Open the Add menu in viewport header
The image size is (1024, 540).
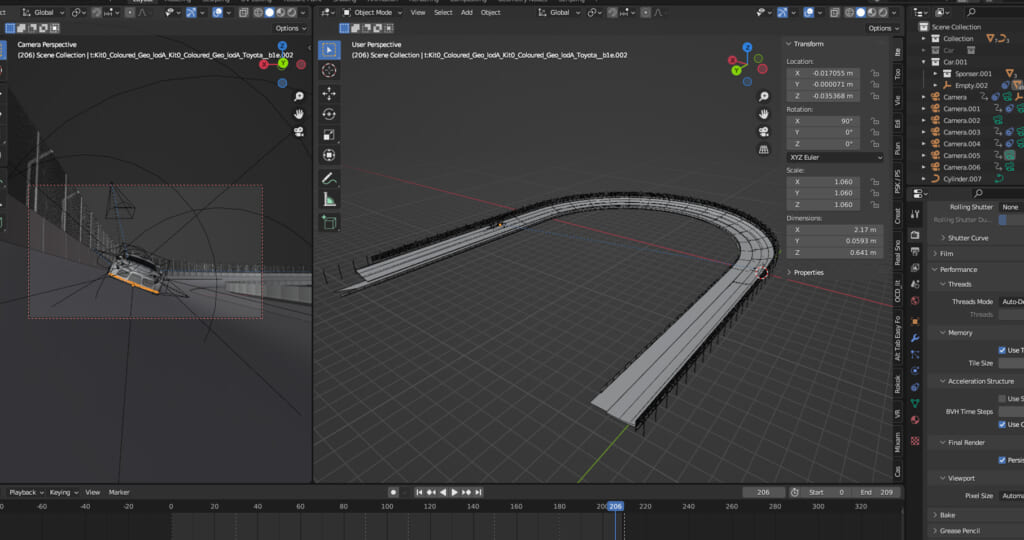coord(466,13)
